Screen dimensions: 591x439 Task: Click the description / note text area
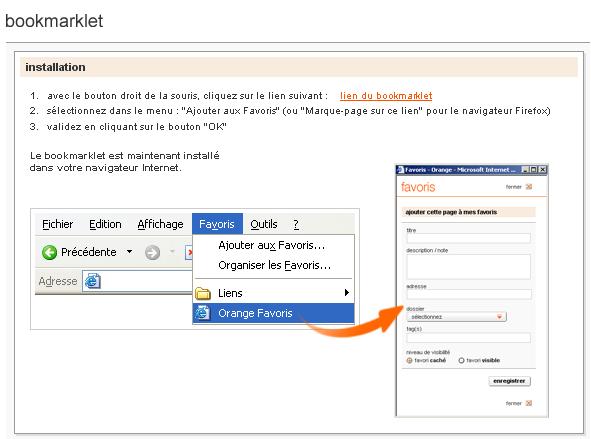469,266
